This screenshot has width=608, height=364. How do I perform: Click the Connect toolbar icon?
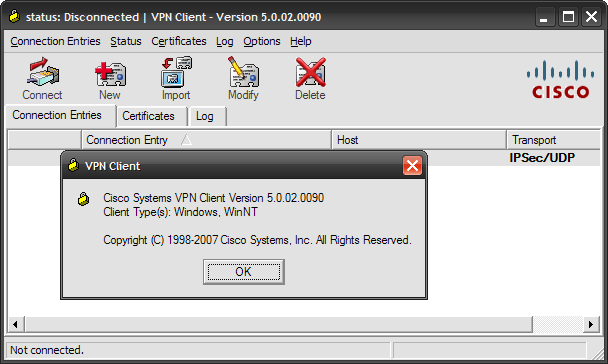pyautogui.click(x=42, y=79)
